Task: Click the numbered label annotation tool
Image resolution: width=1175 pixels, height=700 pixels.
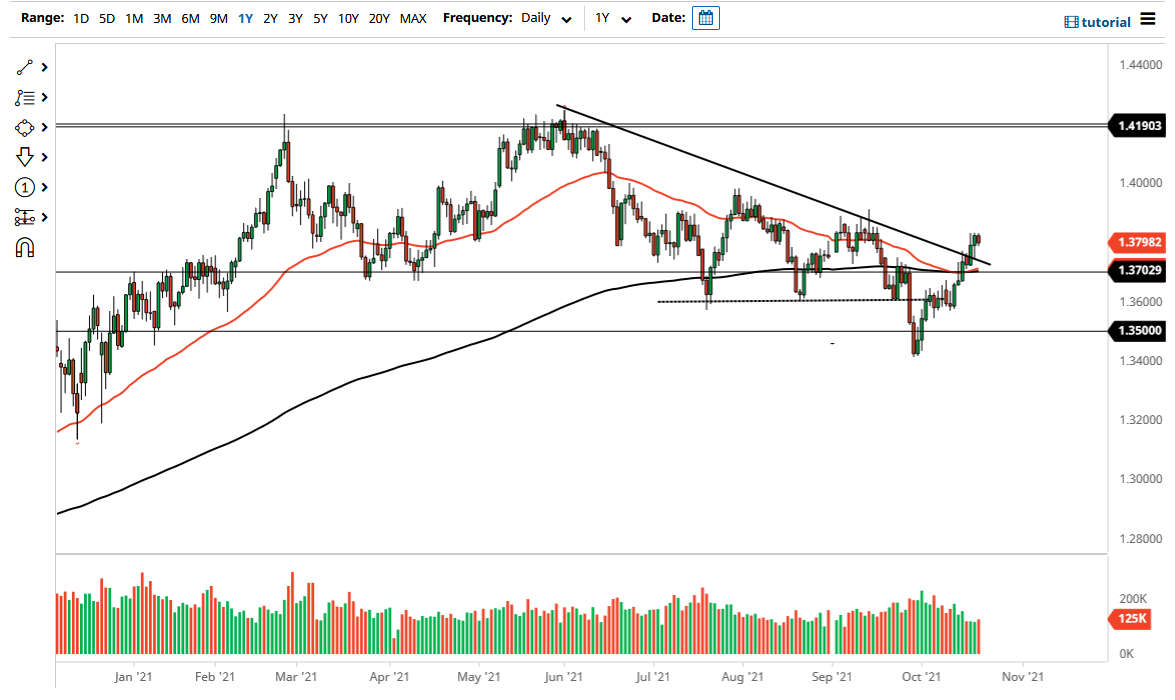Action: coord(25,187)
